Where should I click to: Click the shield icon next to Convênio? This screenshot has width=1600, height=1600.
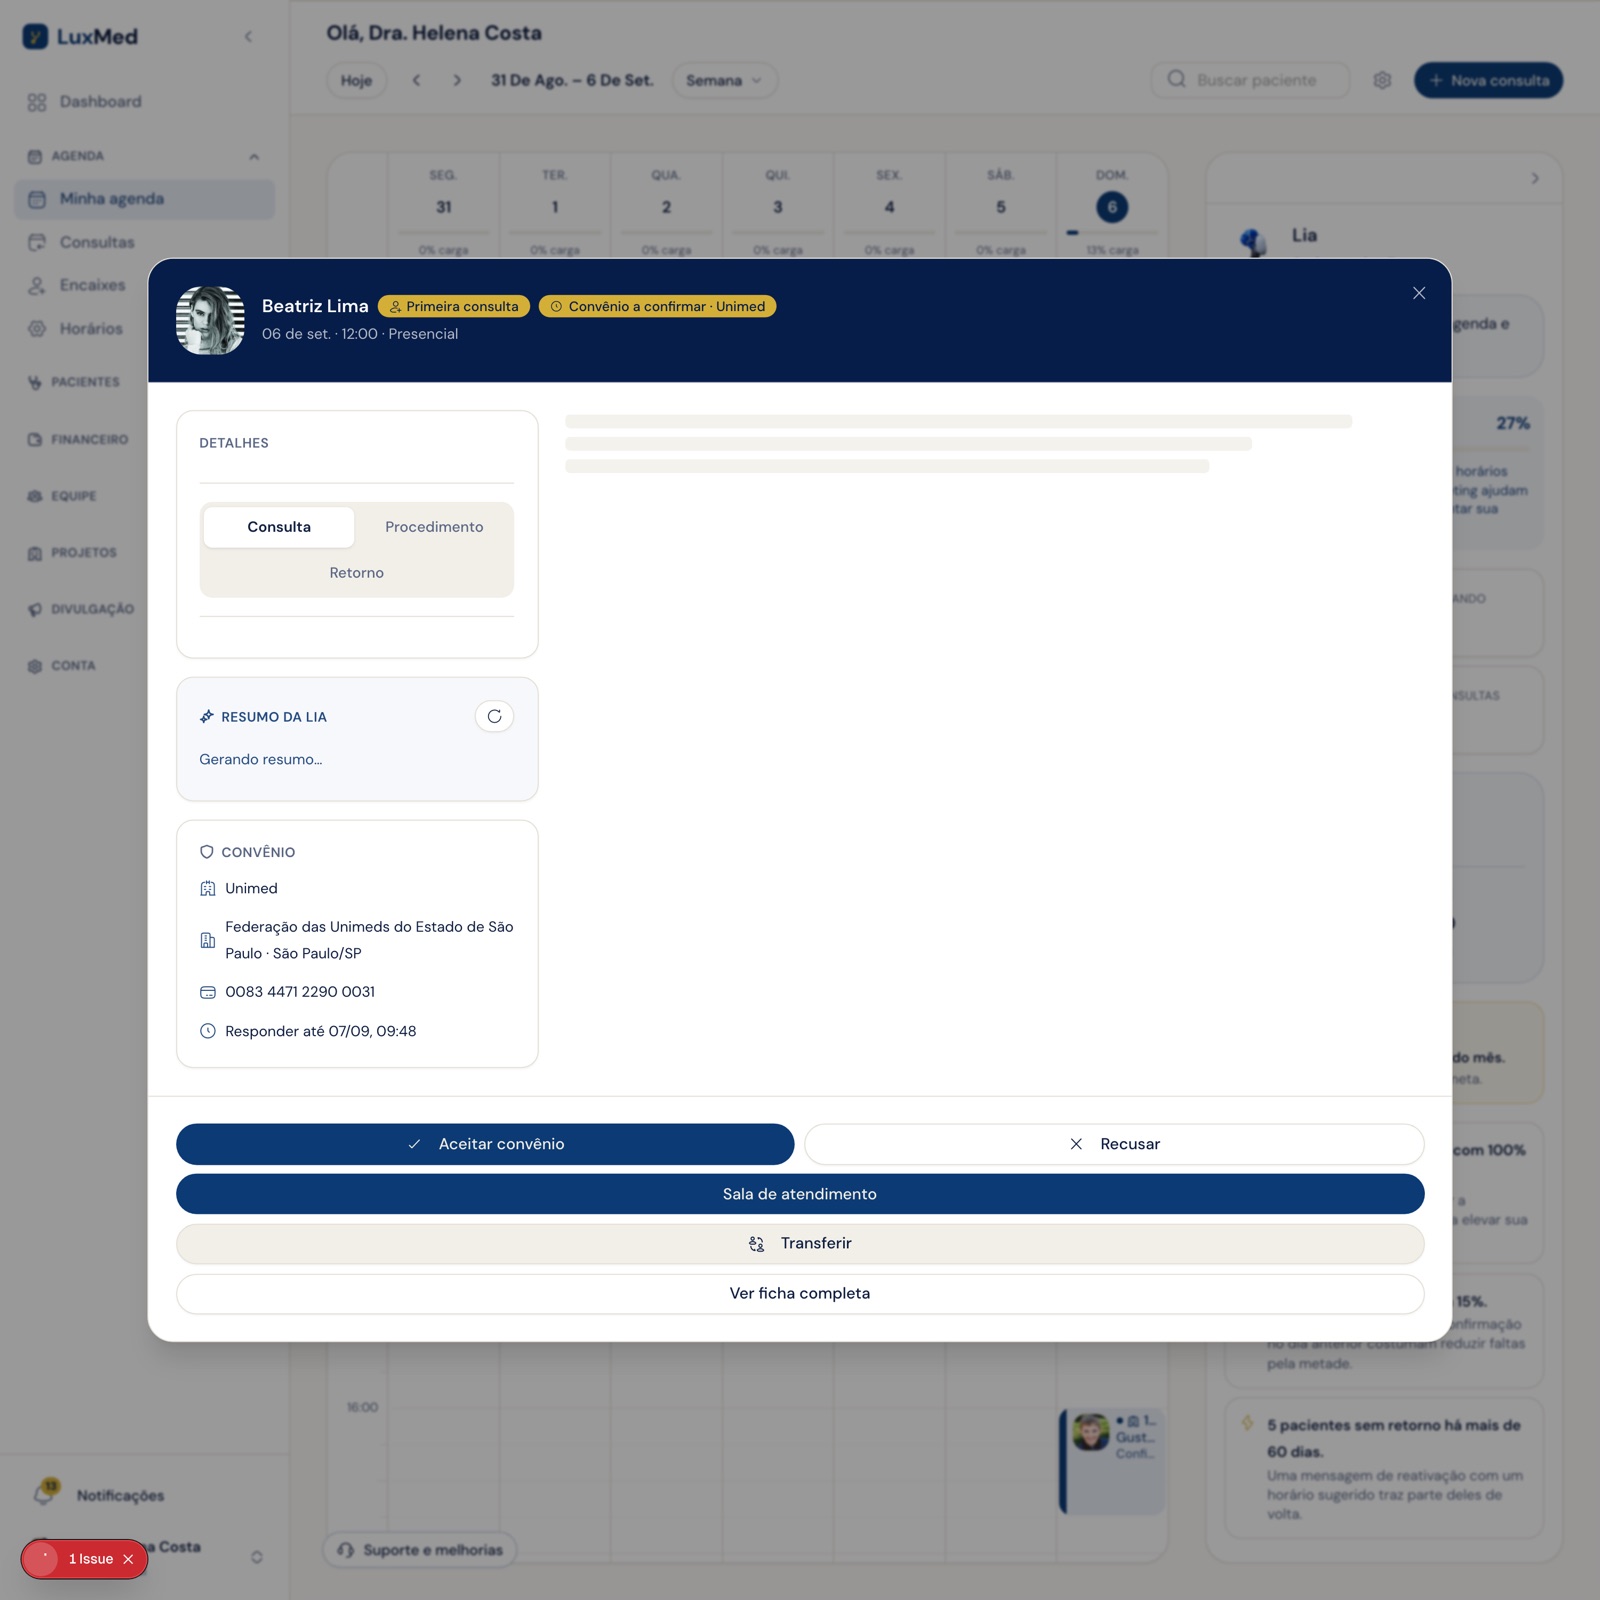point(207,852)
